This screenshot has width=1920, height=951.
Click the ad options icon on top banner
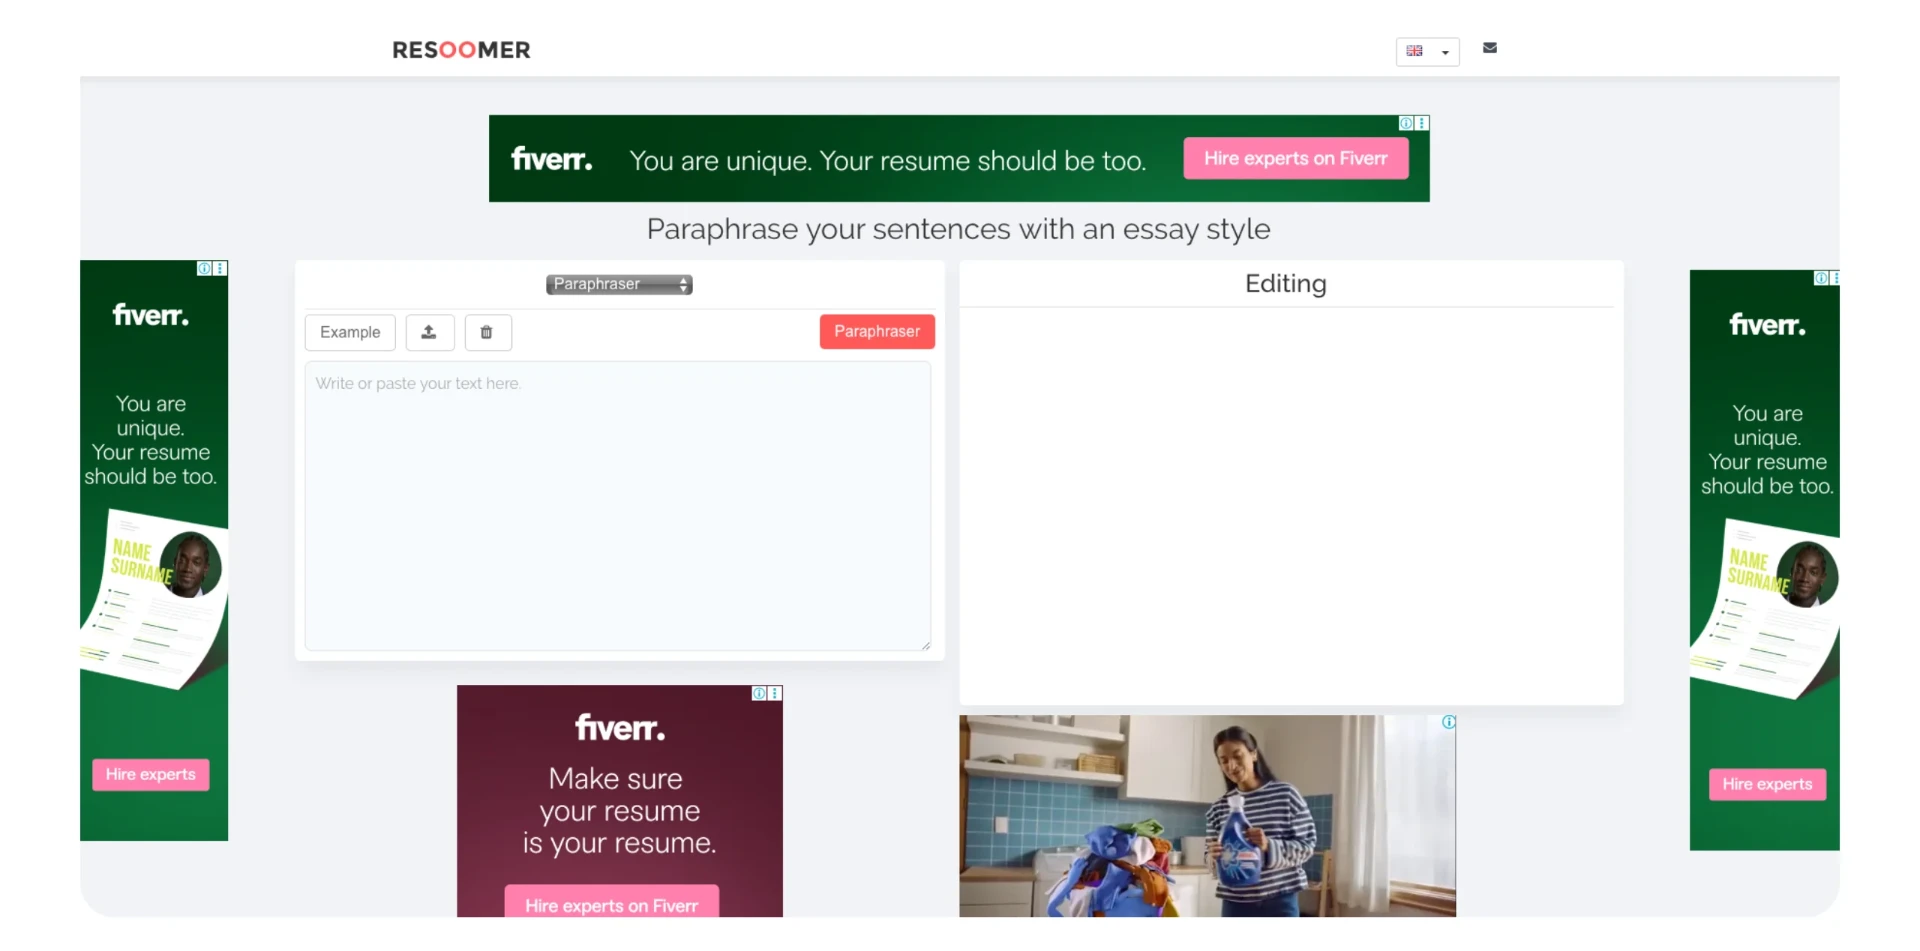[x=1422, y=123]
